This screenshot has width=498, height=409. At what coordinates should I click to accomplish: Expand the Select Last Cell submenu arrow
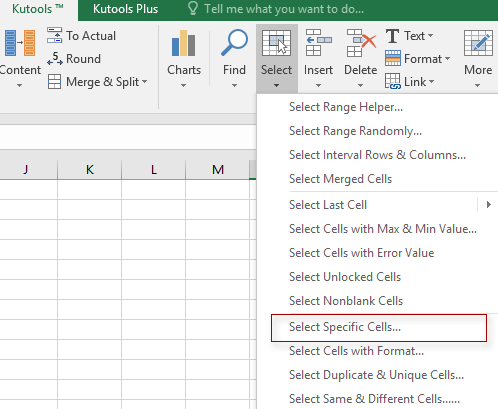[488, 205]
